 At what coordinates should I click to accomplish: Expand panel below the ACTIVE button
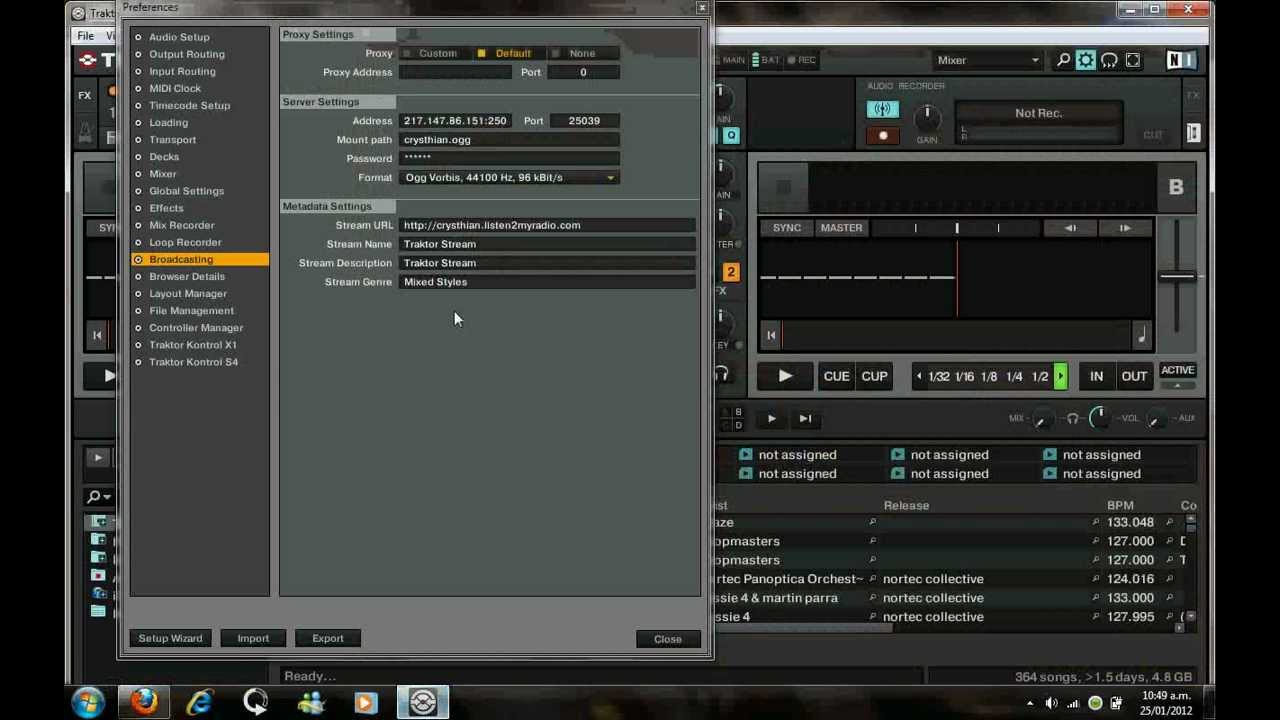pyautogui.click(x=1177, y=385)
